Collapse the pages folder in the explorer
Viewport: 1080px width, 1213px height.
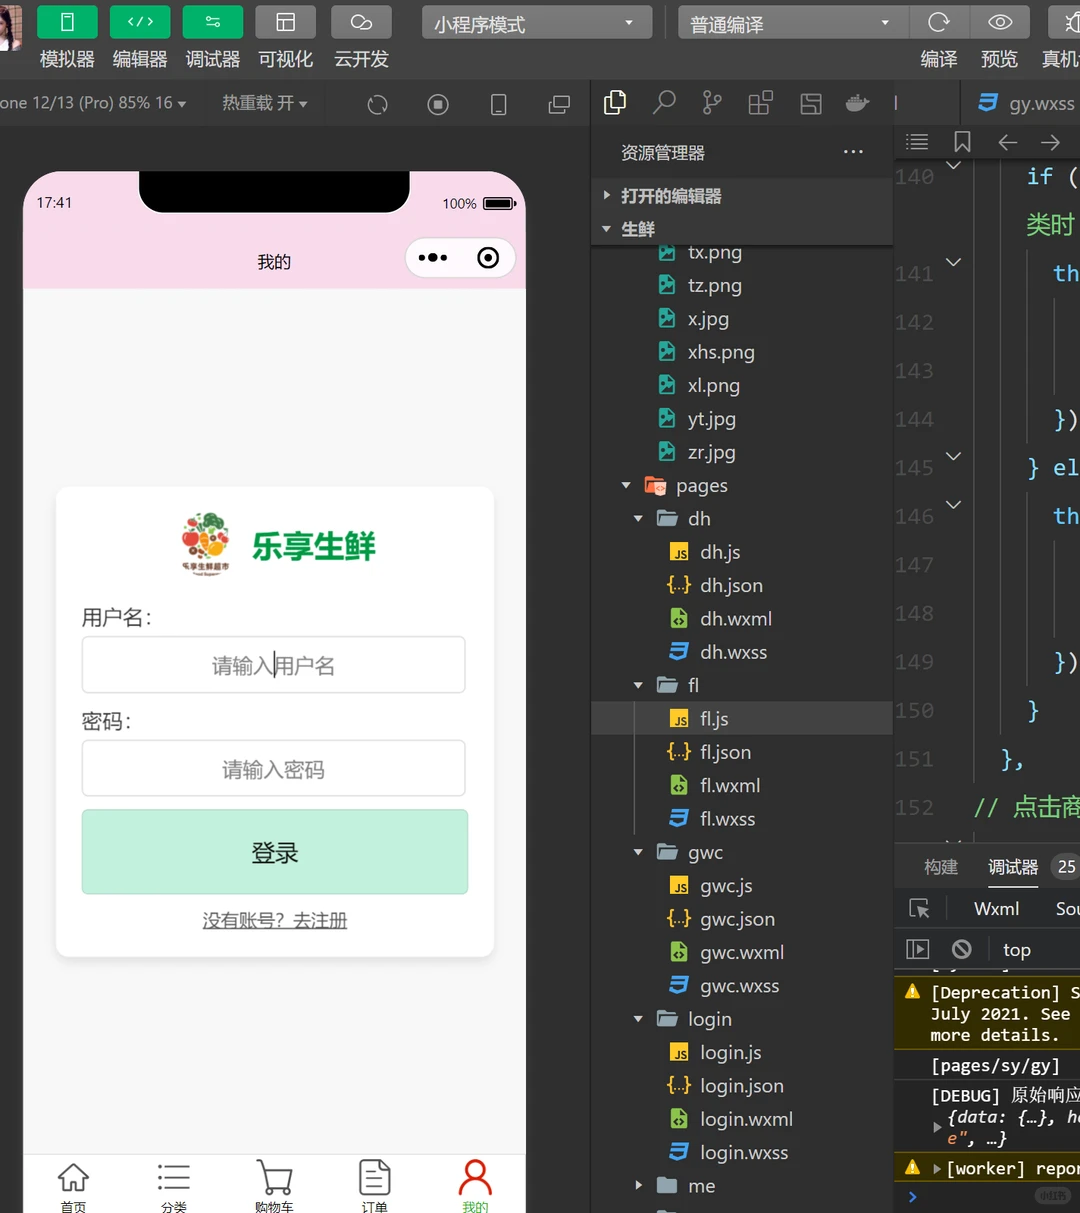626,485
